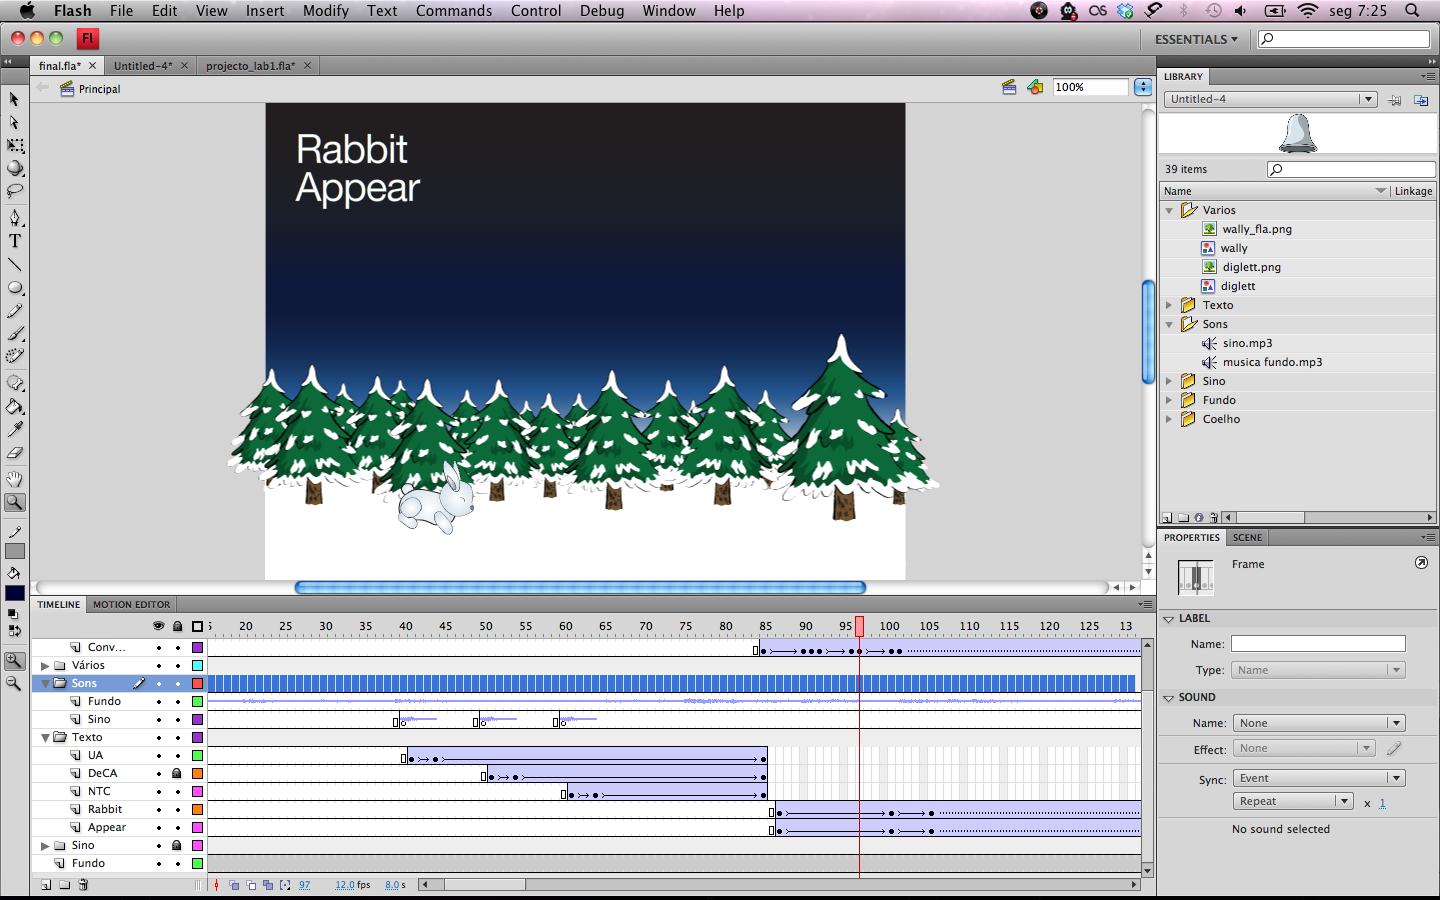Open the sound Sync dropdown showing Event
This screenshot has height=900, width=1440.
1318,778
